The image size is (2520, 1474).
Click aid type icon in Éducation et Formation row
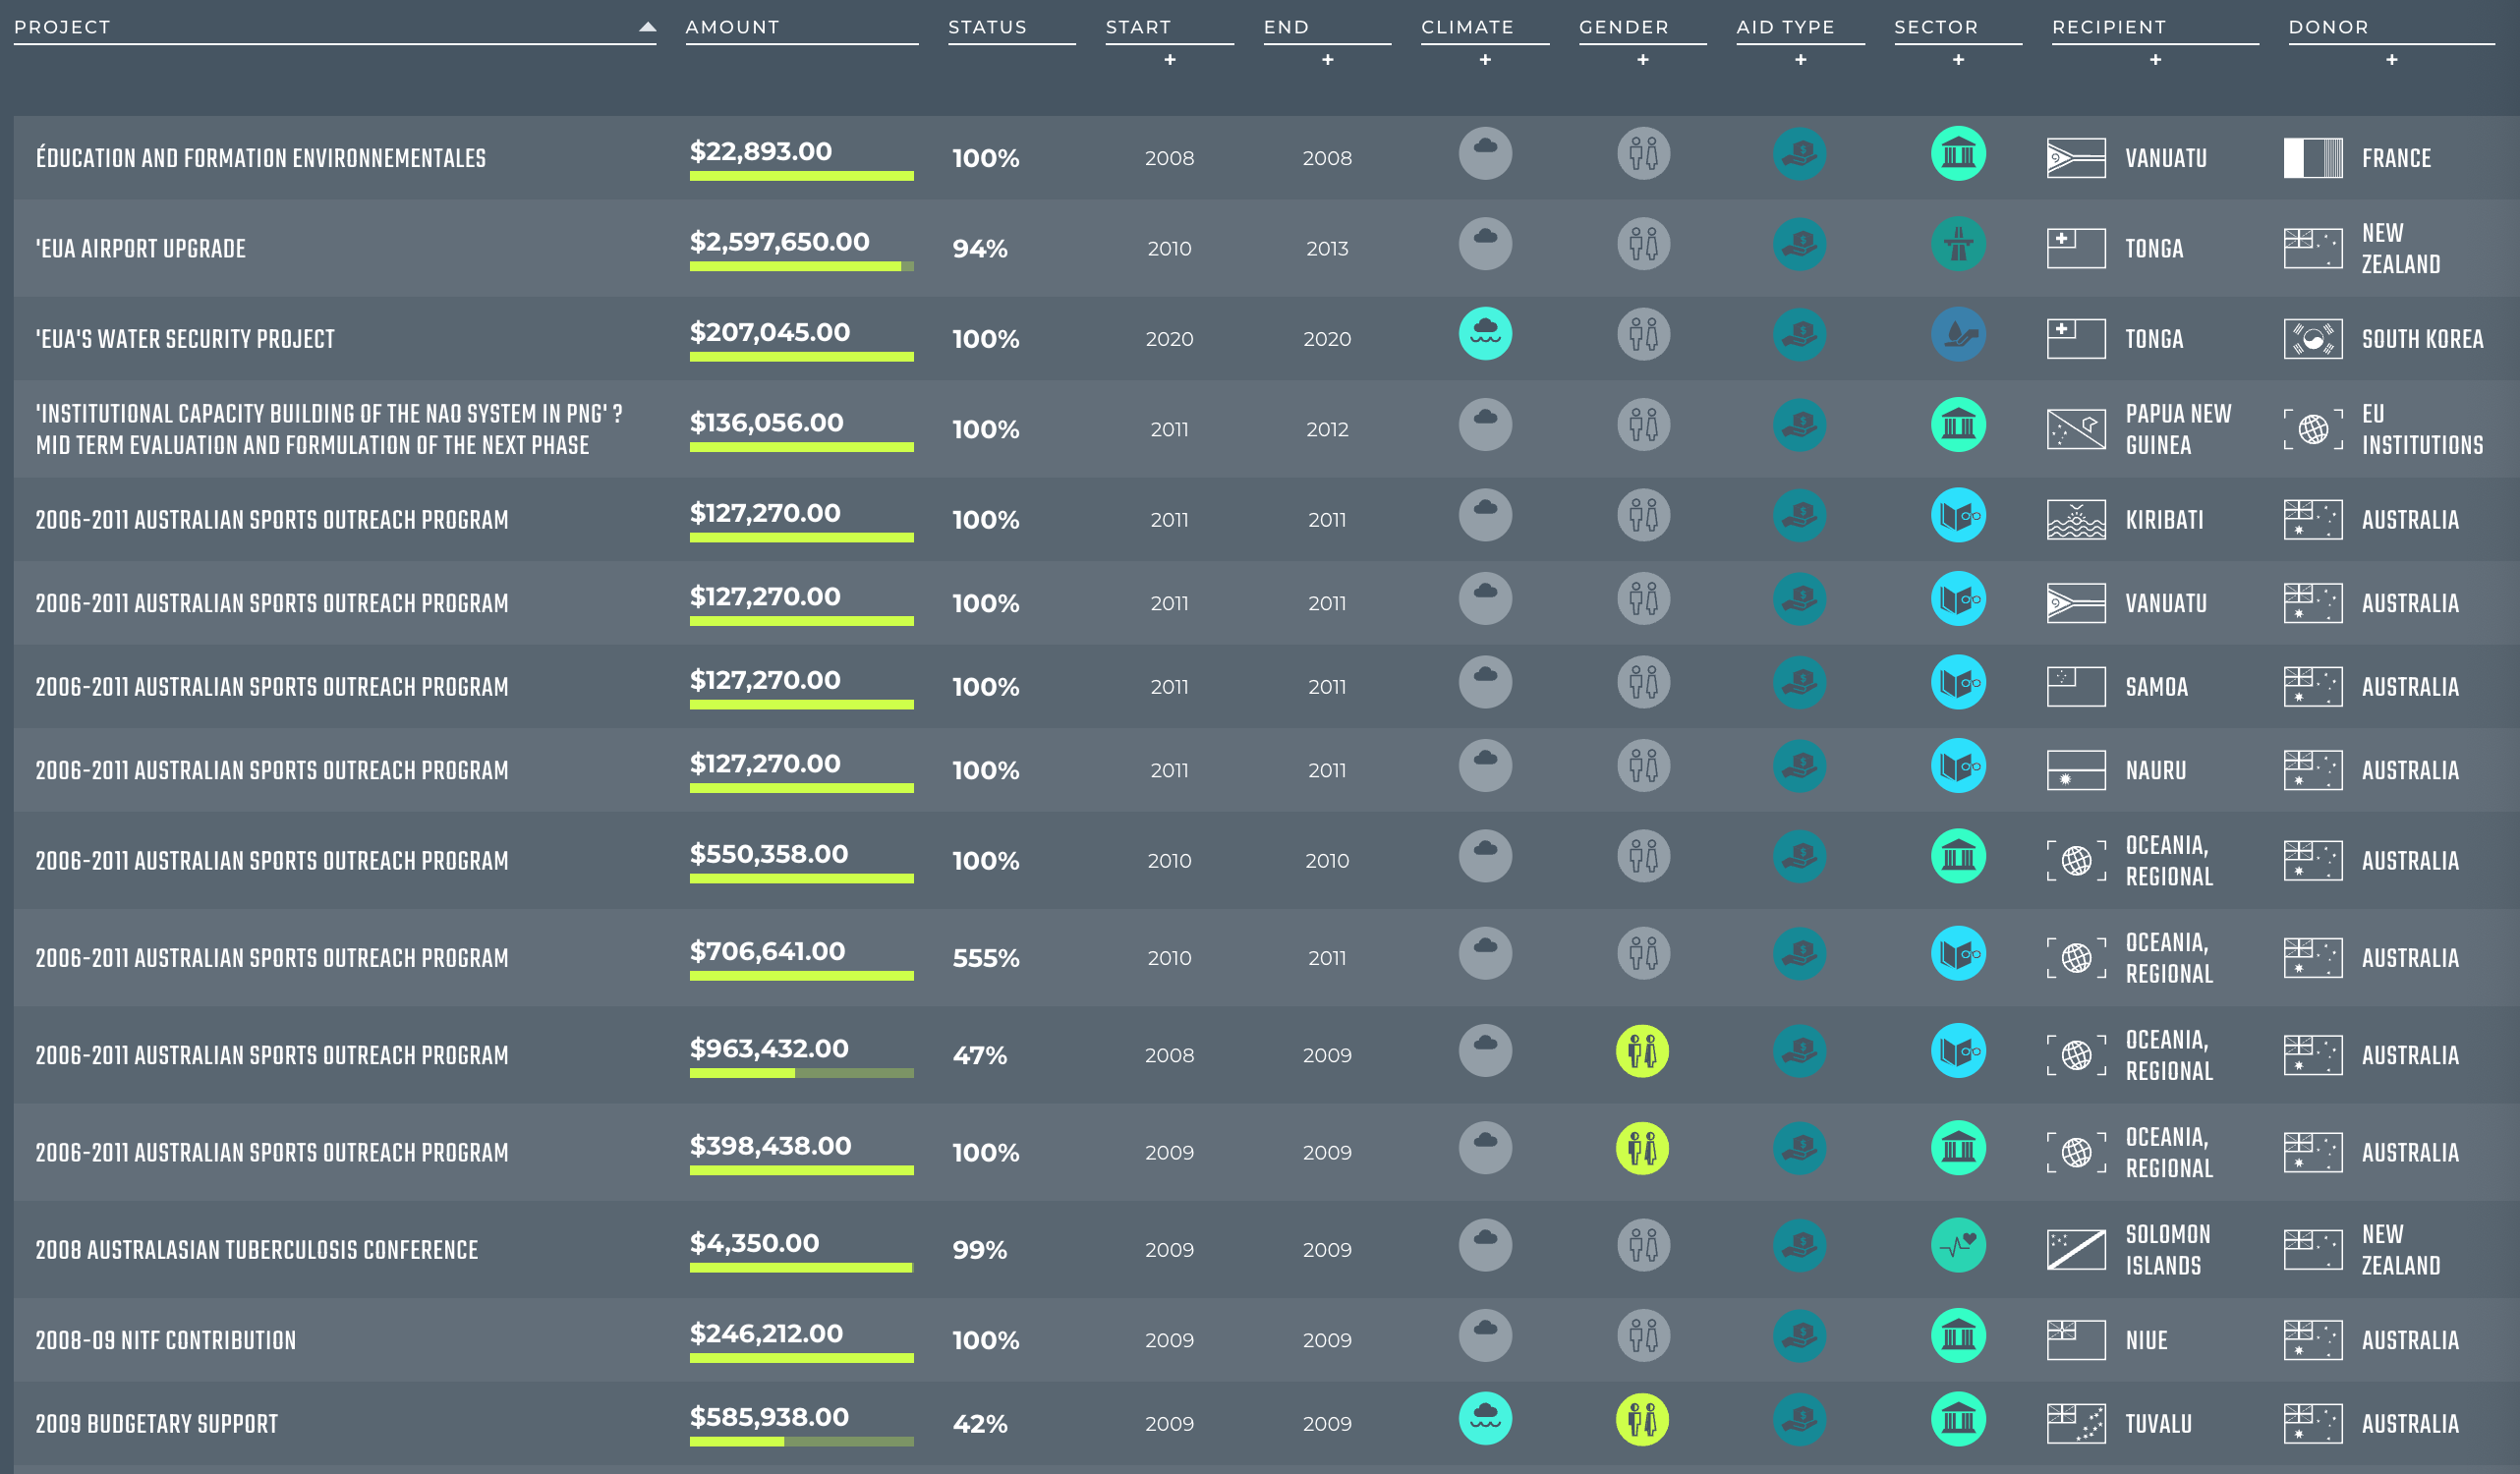(x=1800, y=154)
